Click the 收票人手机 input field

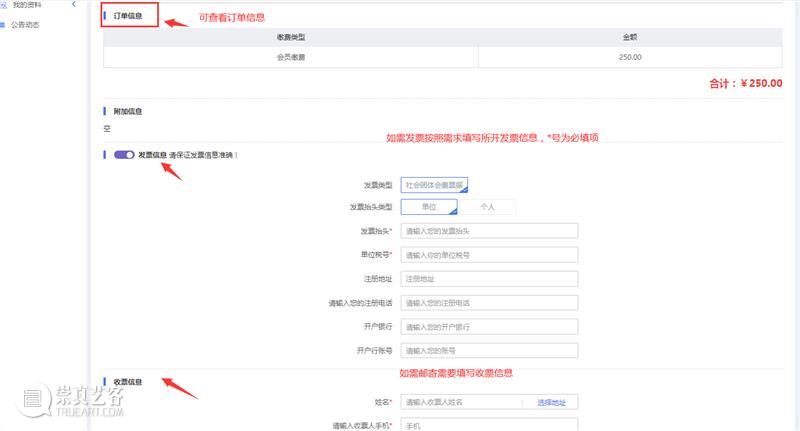click(489, 424)
